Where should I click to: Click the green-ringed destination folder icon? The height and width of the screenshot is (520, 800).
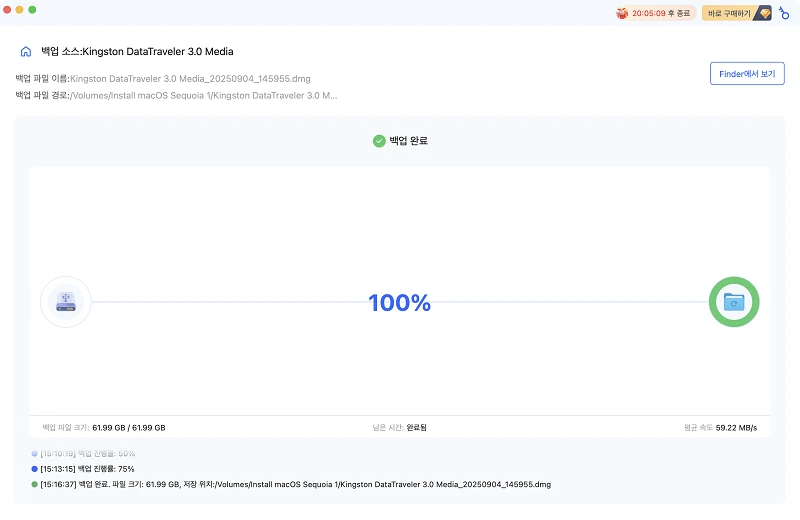pos(734,302)
